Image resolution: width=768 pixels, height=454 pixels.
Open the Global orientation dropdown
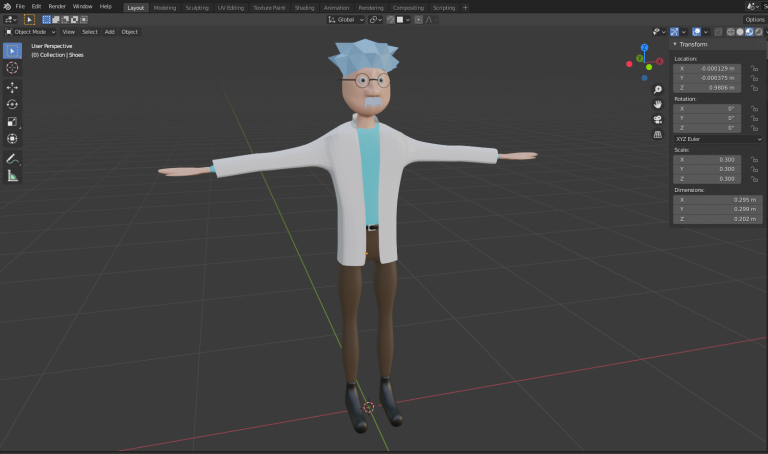346,20
